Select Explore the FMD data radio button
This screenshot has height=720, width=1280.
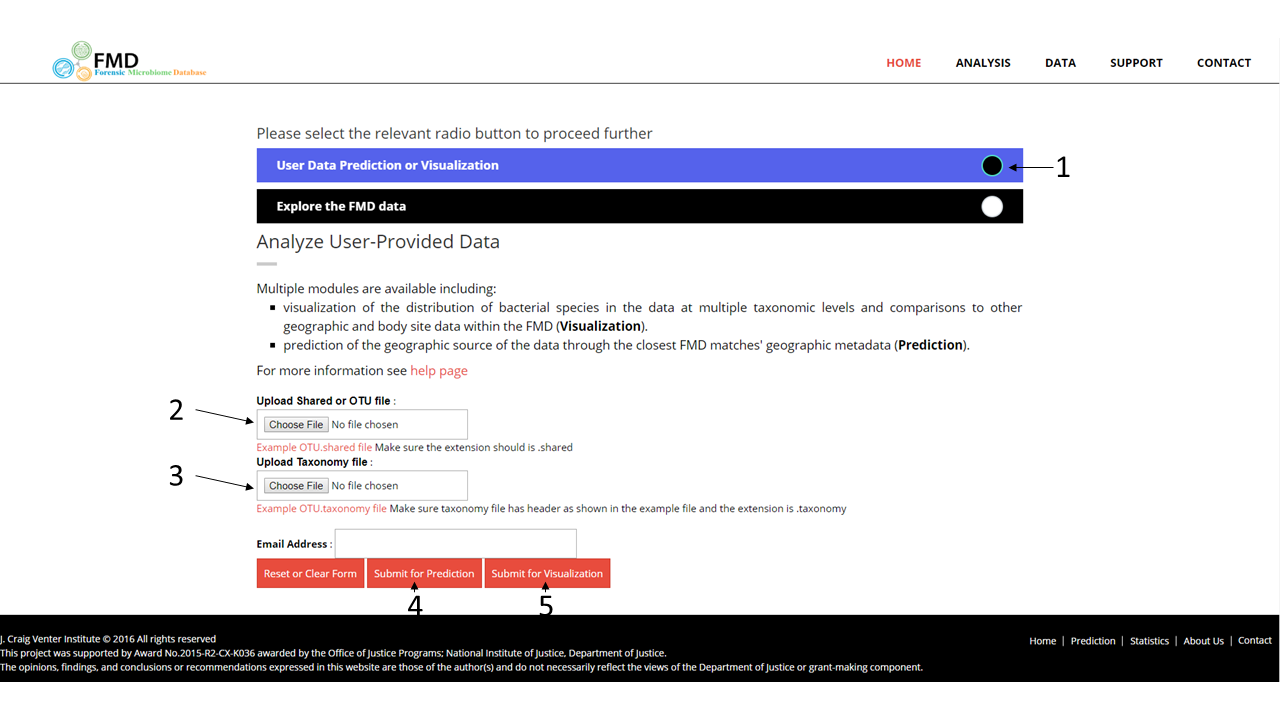[x=992, y=206]
